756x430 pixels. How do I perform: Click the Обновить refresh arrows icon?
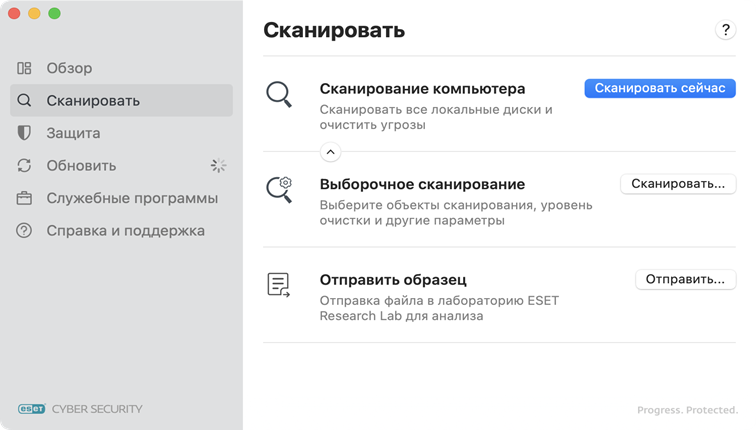click(25, 166)
